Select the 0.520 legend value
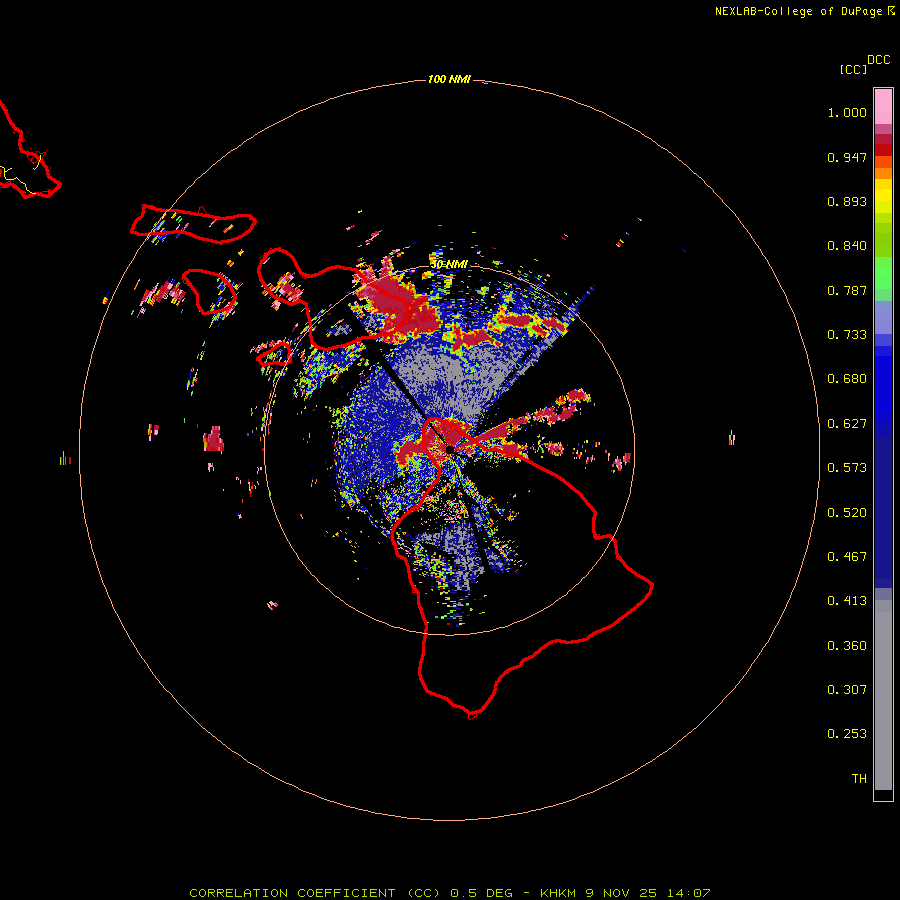Image resolution: width=900 pixels, height=900 pixels. click(847, 513)
